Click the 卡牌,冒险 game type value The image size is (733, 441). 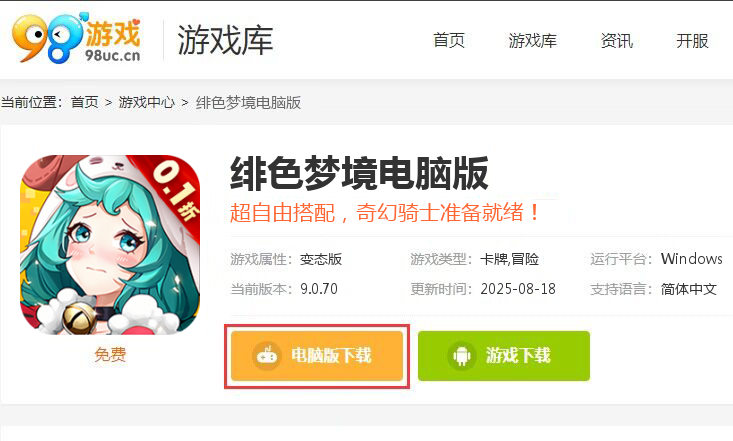[x=510, y=259]
